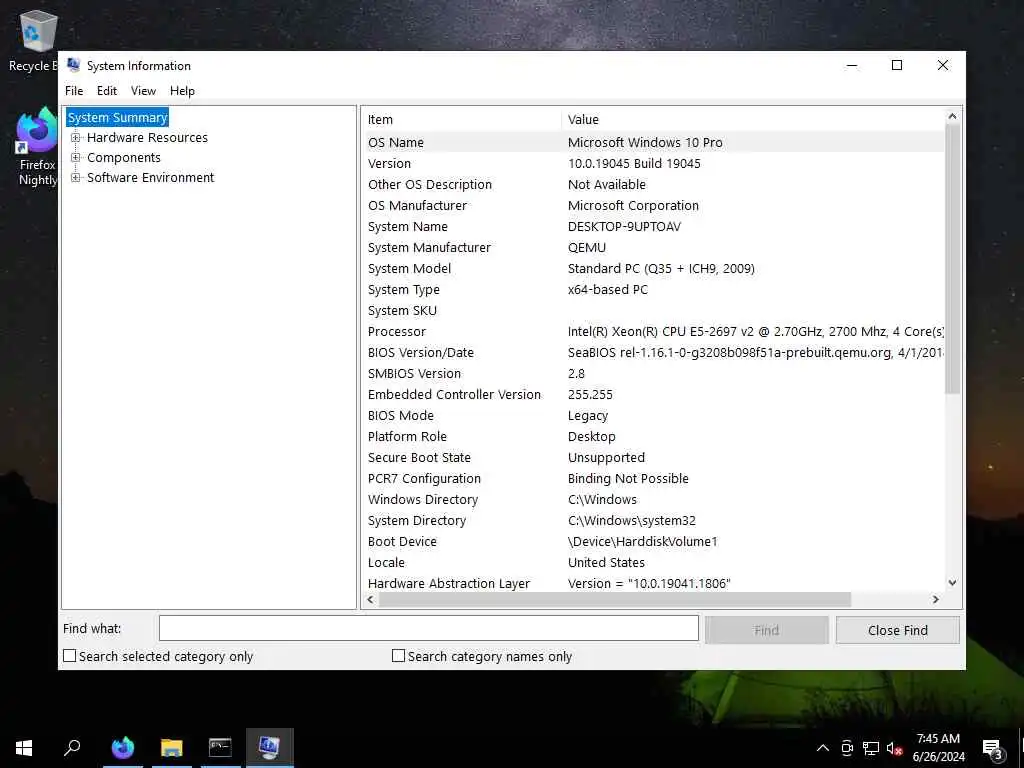Open the network status tray icon
The width and height of the screenshot is (1024, 768).
coord(871,748)
